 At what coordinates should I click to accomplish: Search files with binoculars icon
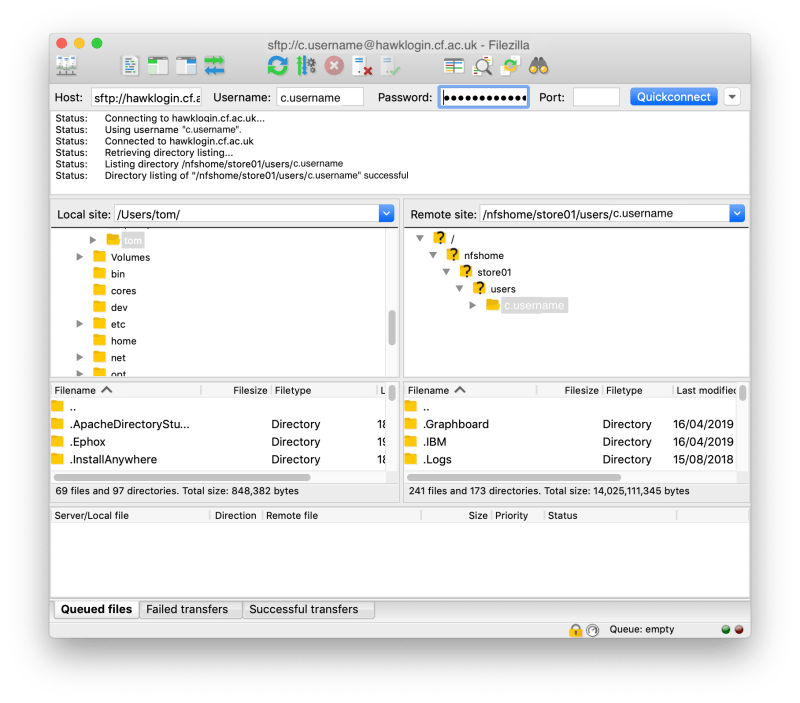(538, 66)
